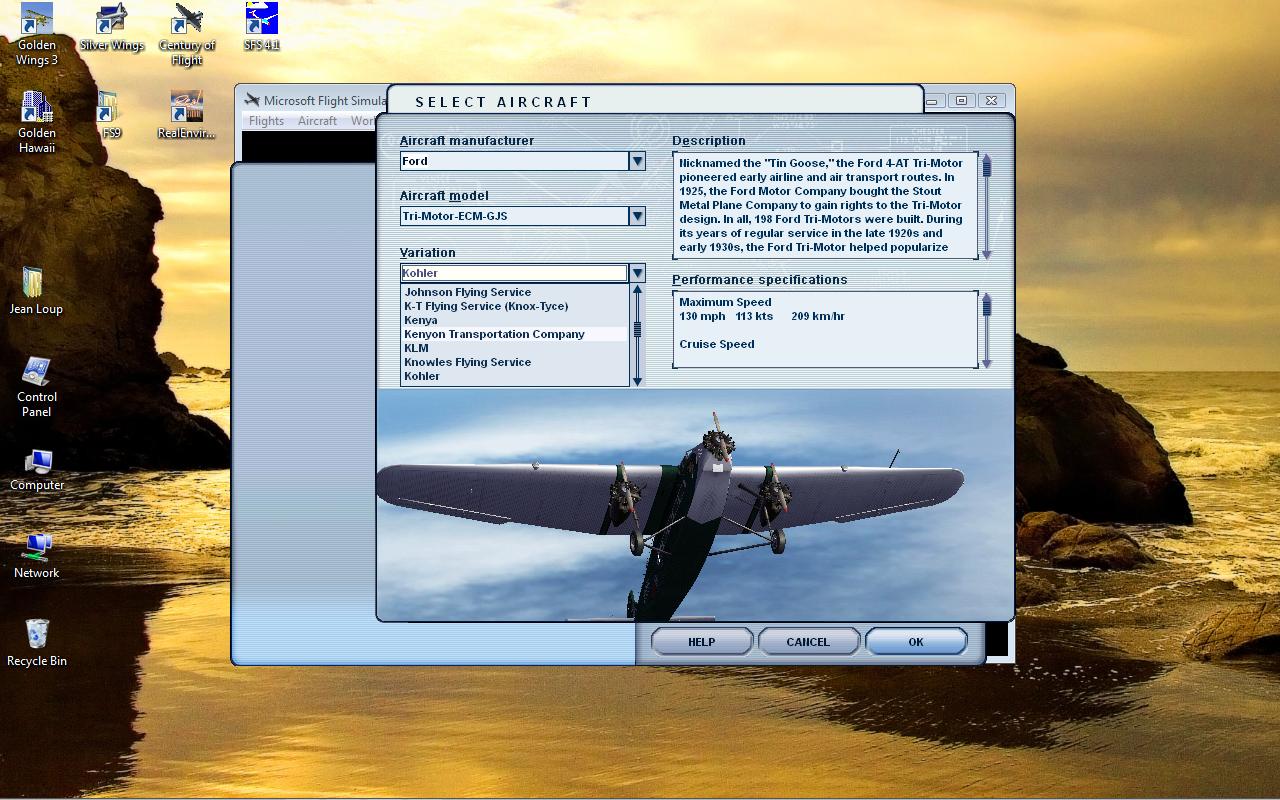Click Variation input field showing Kohler
The width and height of the screenshot is (1280, 800).
(x=514, y=273)
